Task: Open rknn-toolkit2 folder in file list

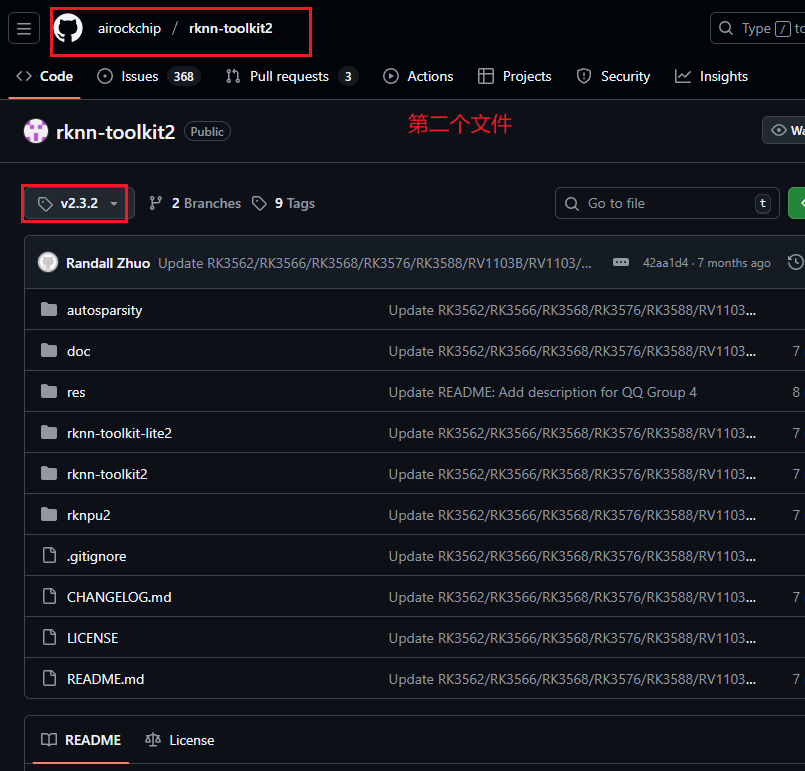Action: 107,474
